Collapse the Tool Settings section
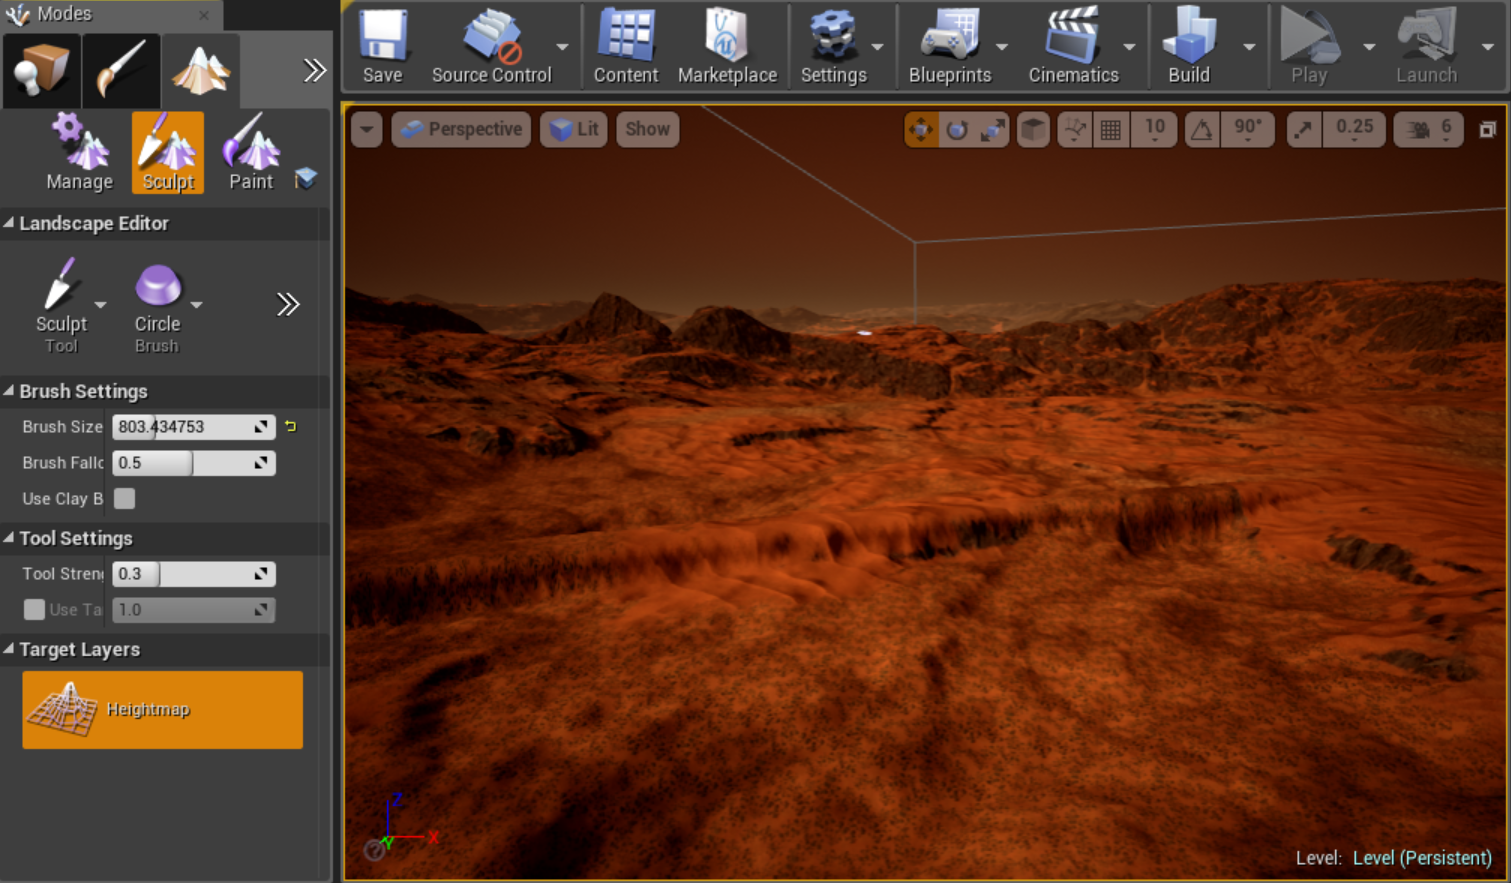Screen dimensions: 1511x883 (9, 538)
